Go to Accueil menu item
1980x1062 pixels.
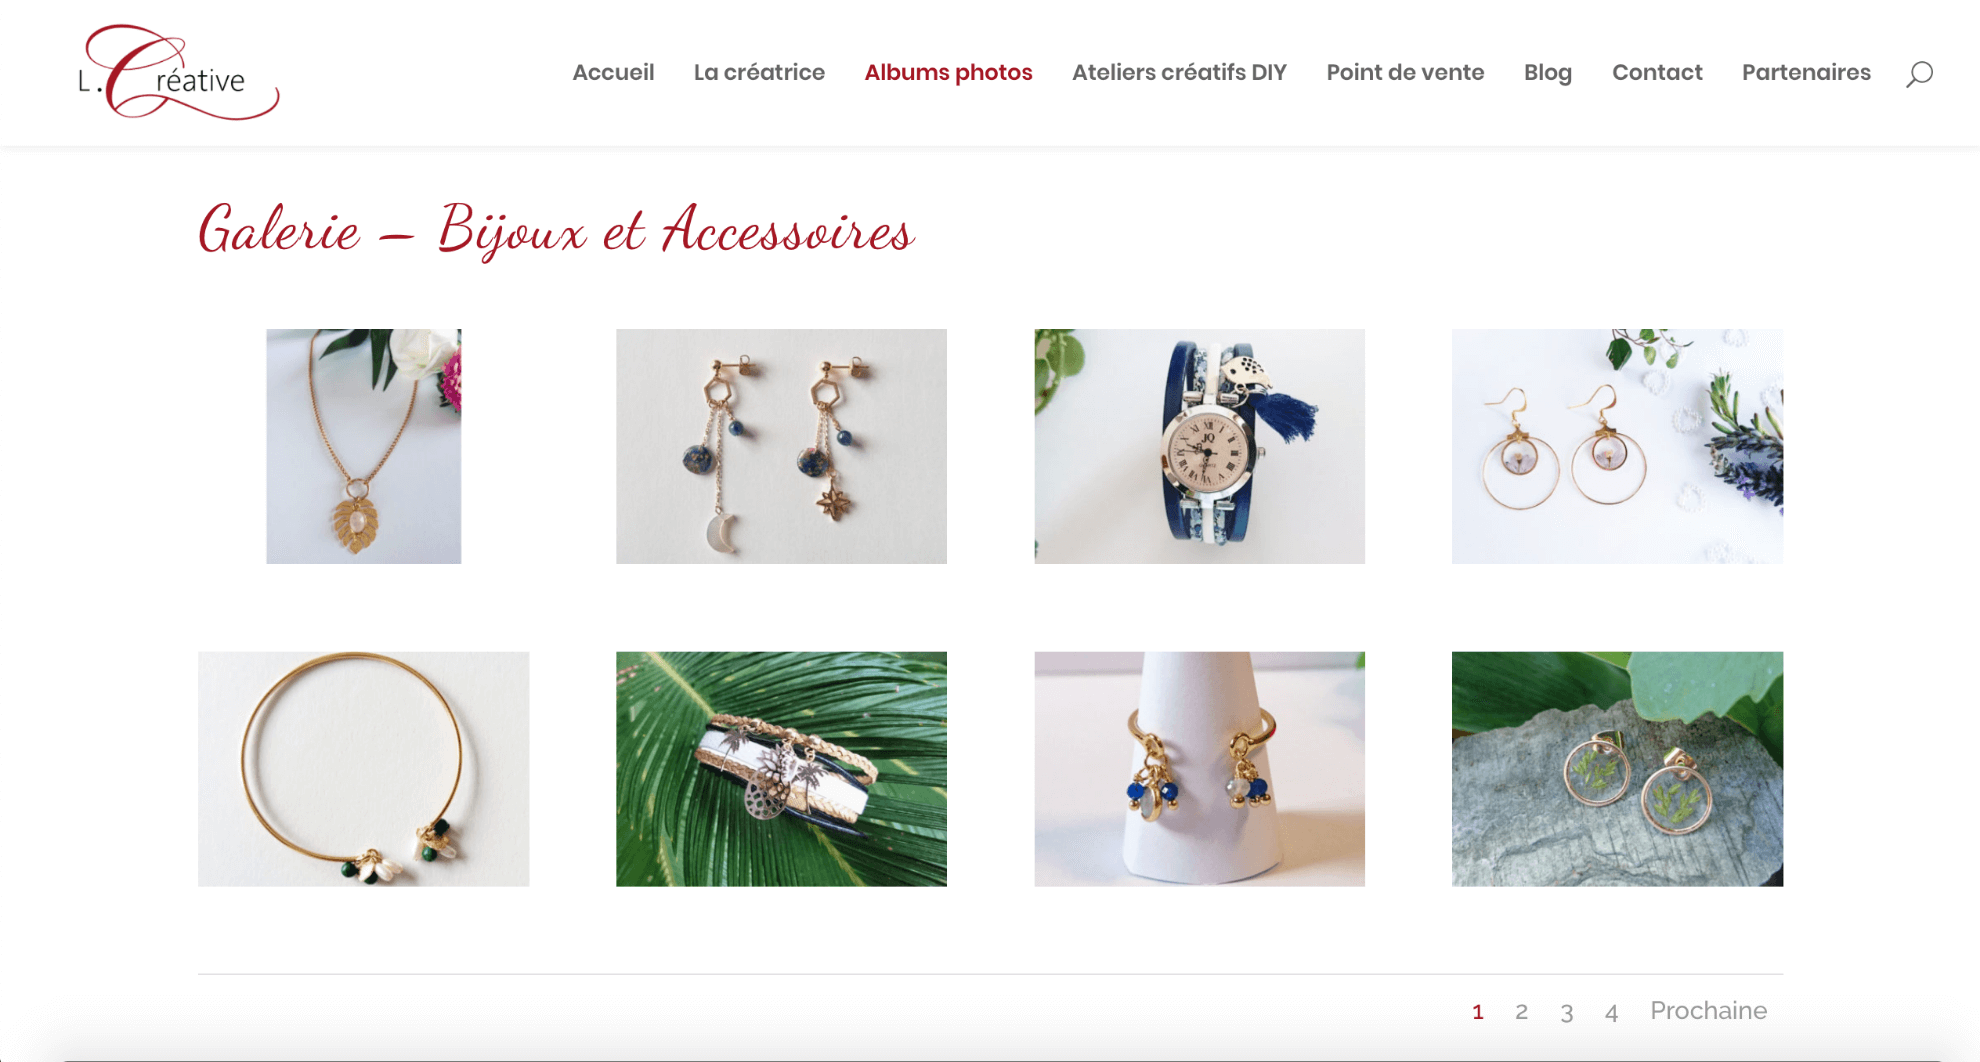point(613,72)
